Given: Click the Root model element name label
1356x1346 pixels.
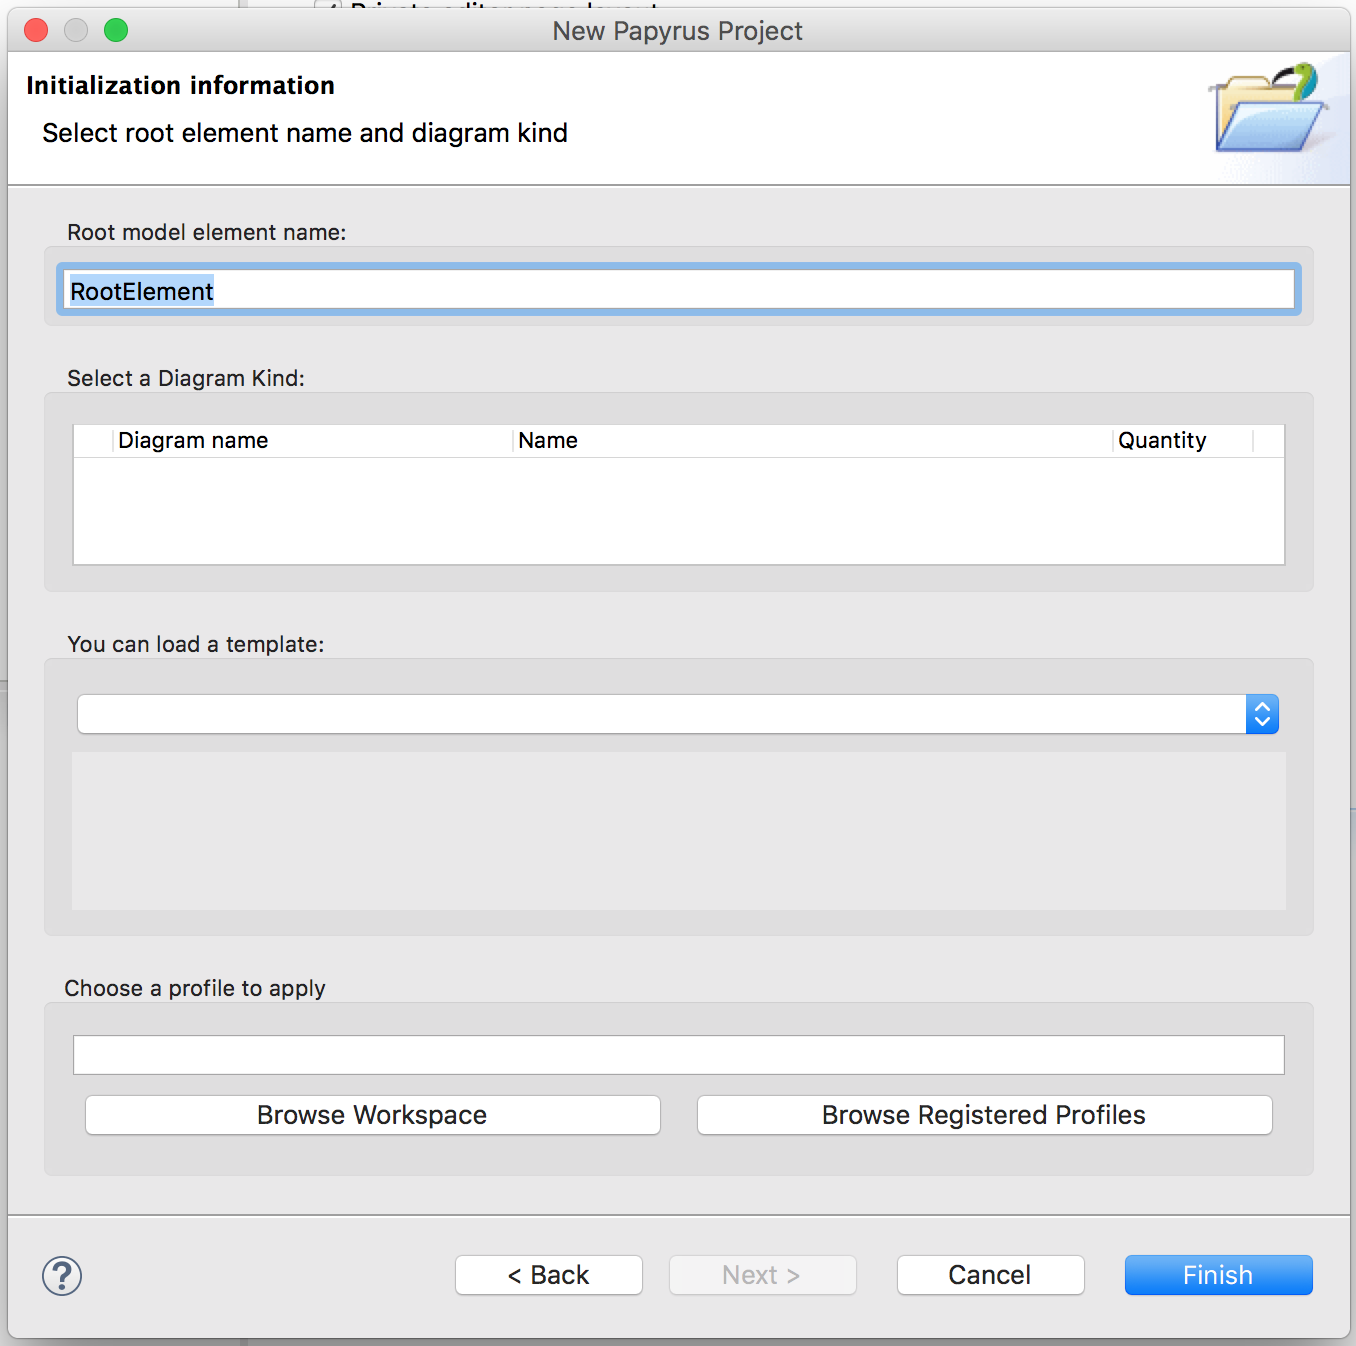Looking at the screenshot, I should point(207,232).
